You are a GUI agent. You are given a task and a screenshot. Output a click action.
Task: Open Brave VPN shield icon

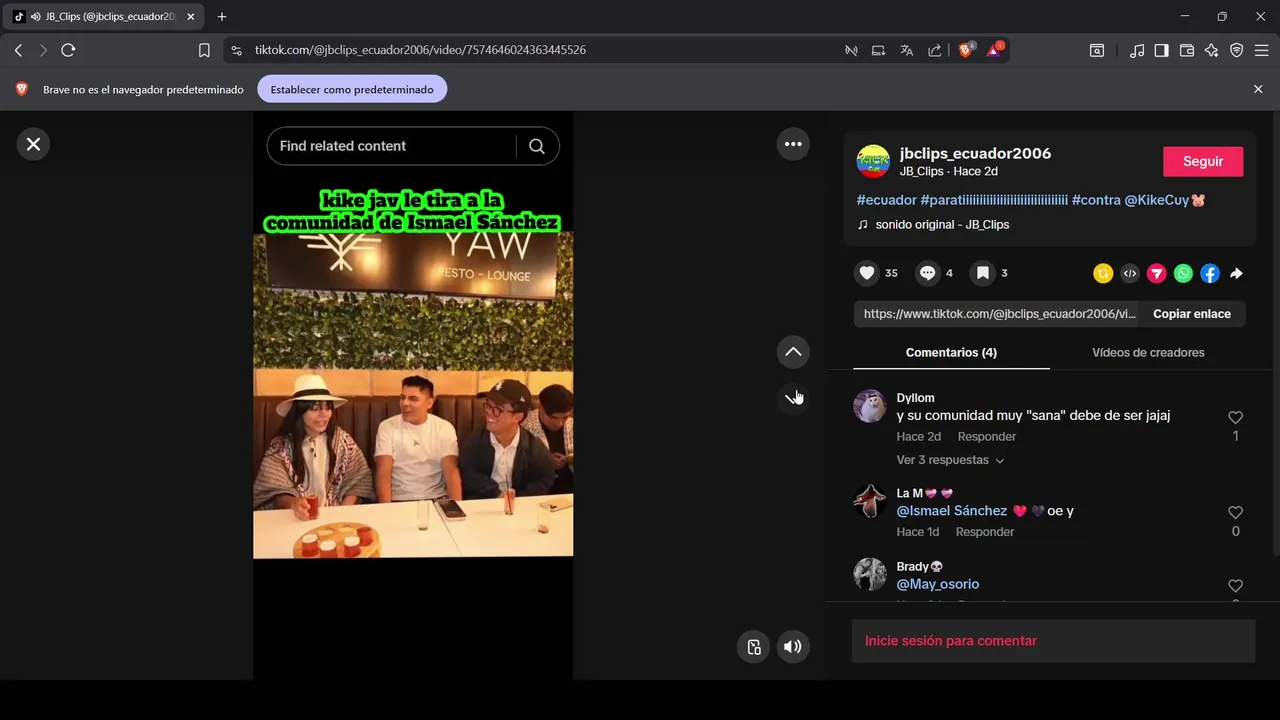click(1237, 50)
